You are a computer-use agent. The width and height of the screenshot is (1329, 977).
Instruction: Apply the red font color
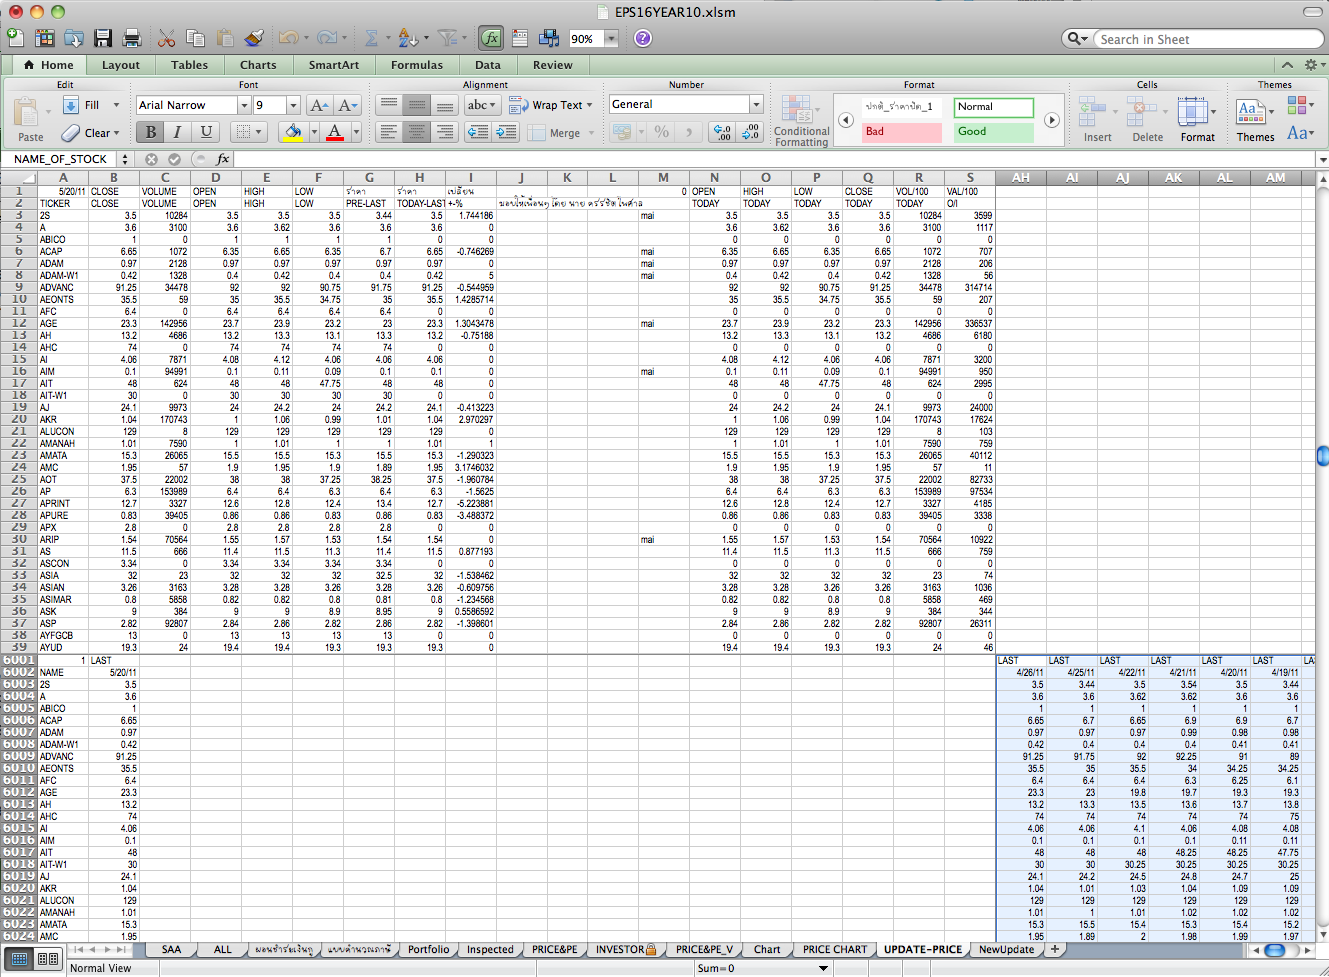pyautogui.click(x=335, y=132)
